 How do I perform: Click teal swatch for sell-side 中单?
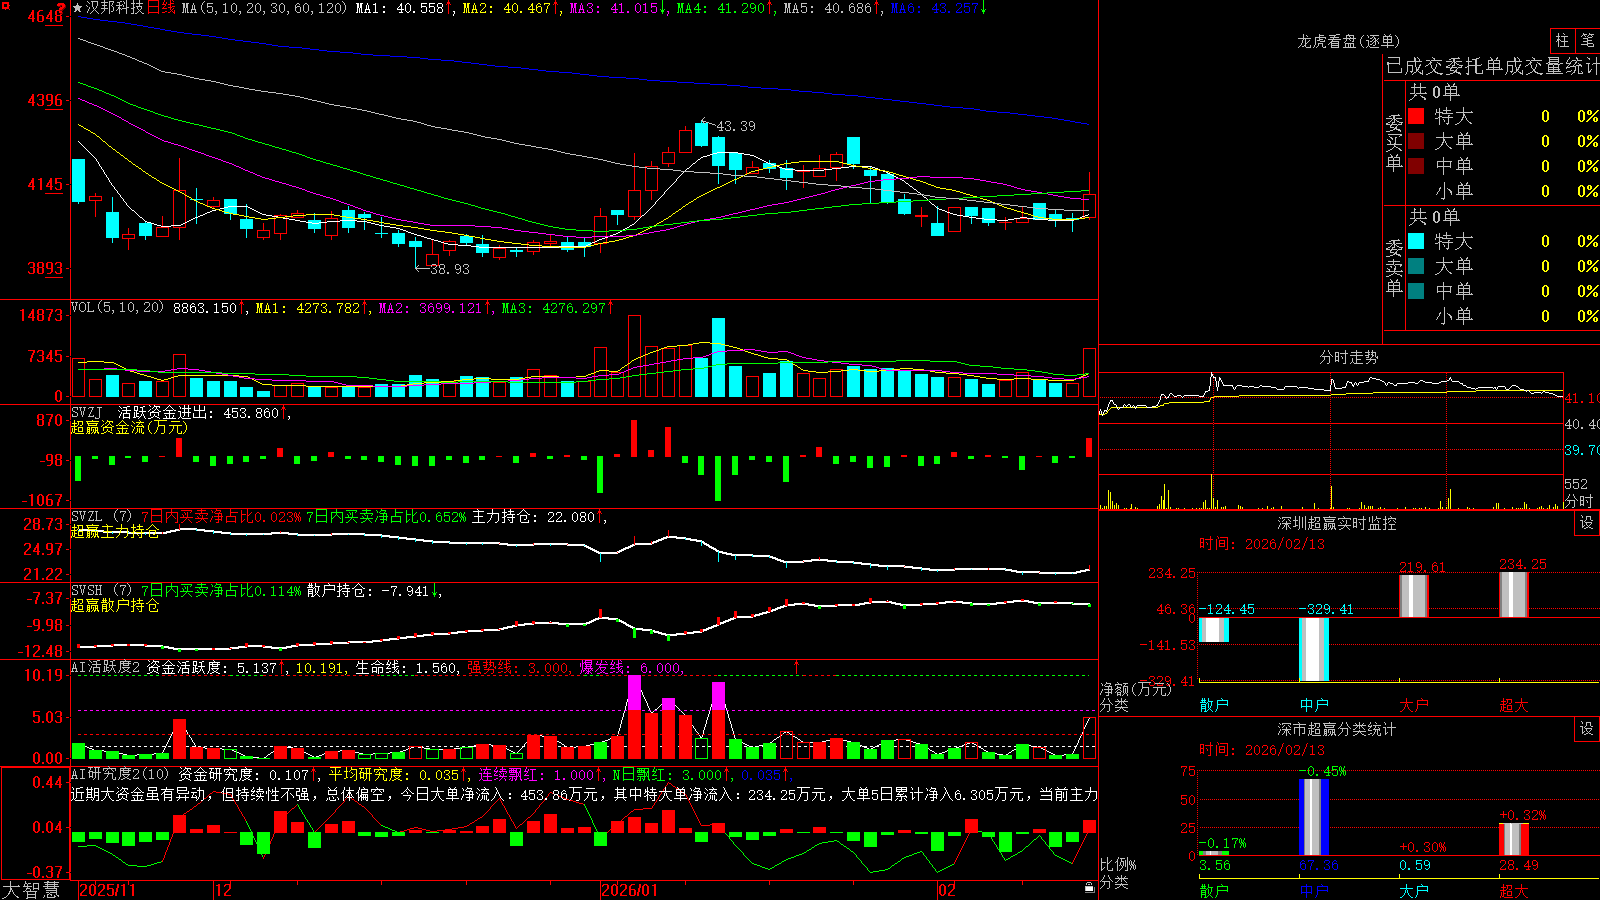pyautogui.click(x=1416, y=291)
